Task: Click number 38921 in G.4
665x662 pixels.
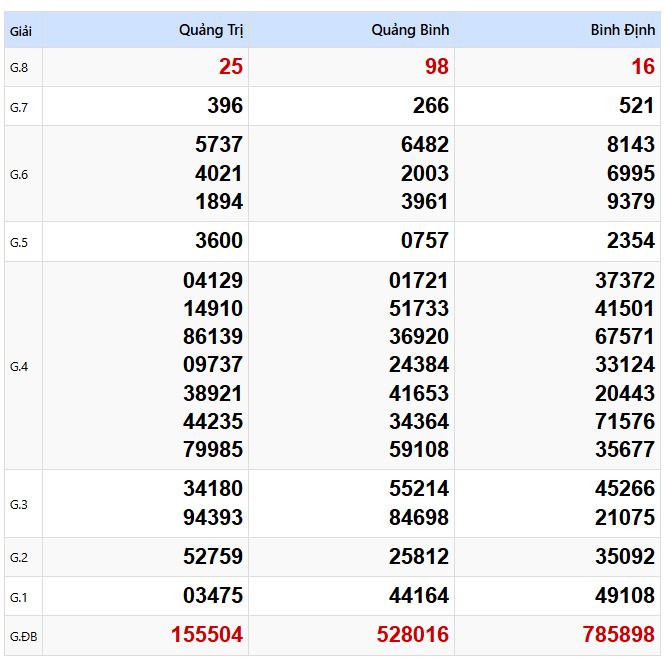Action: tap(213, 393)
